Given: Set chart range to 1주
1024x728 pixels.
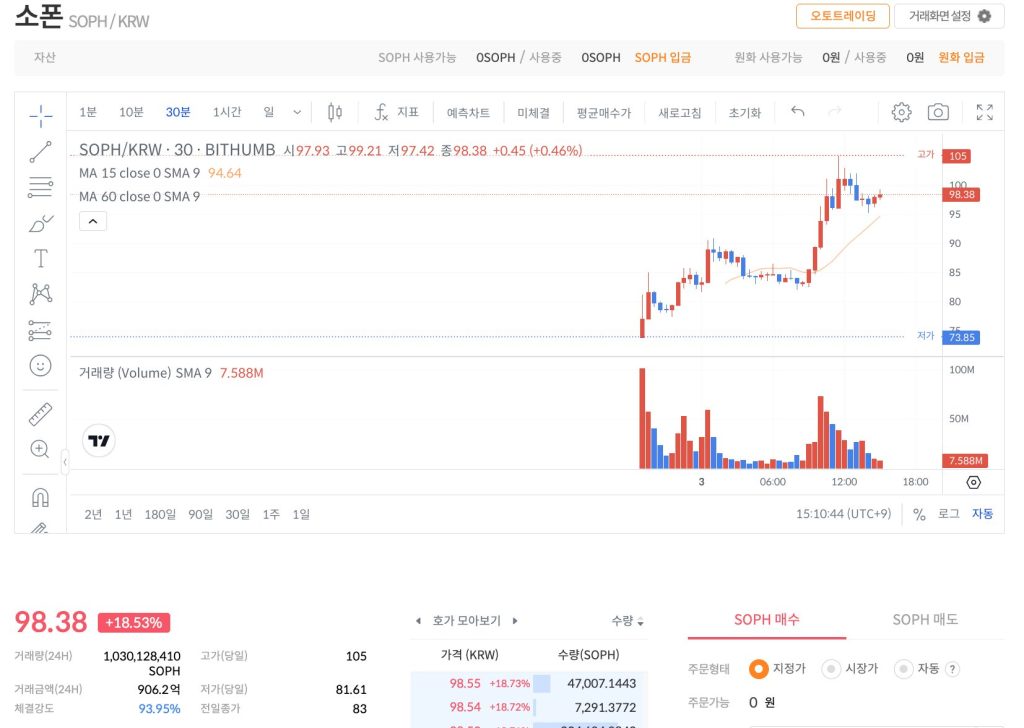Looking at the screenshot, I should [x=271, y=514].
